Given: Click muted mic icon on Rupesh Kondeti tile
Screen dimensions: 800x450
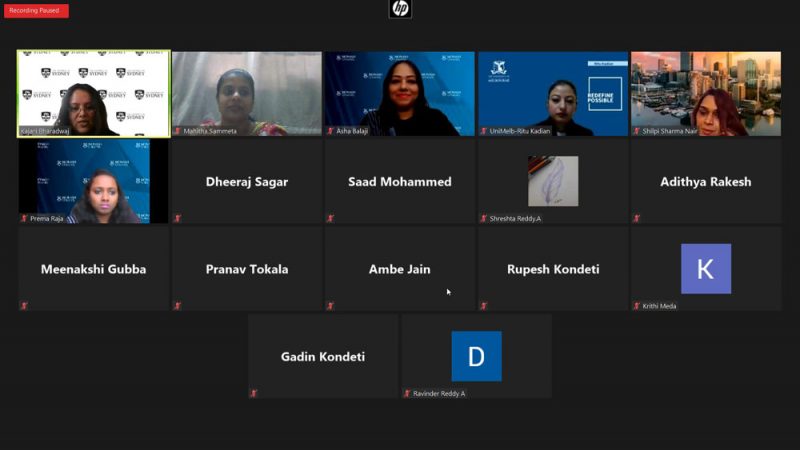Looking at the screenshot, I should tap(484, 306).
